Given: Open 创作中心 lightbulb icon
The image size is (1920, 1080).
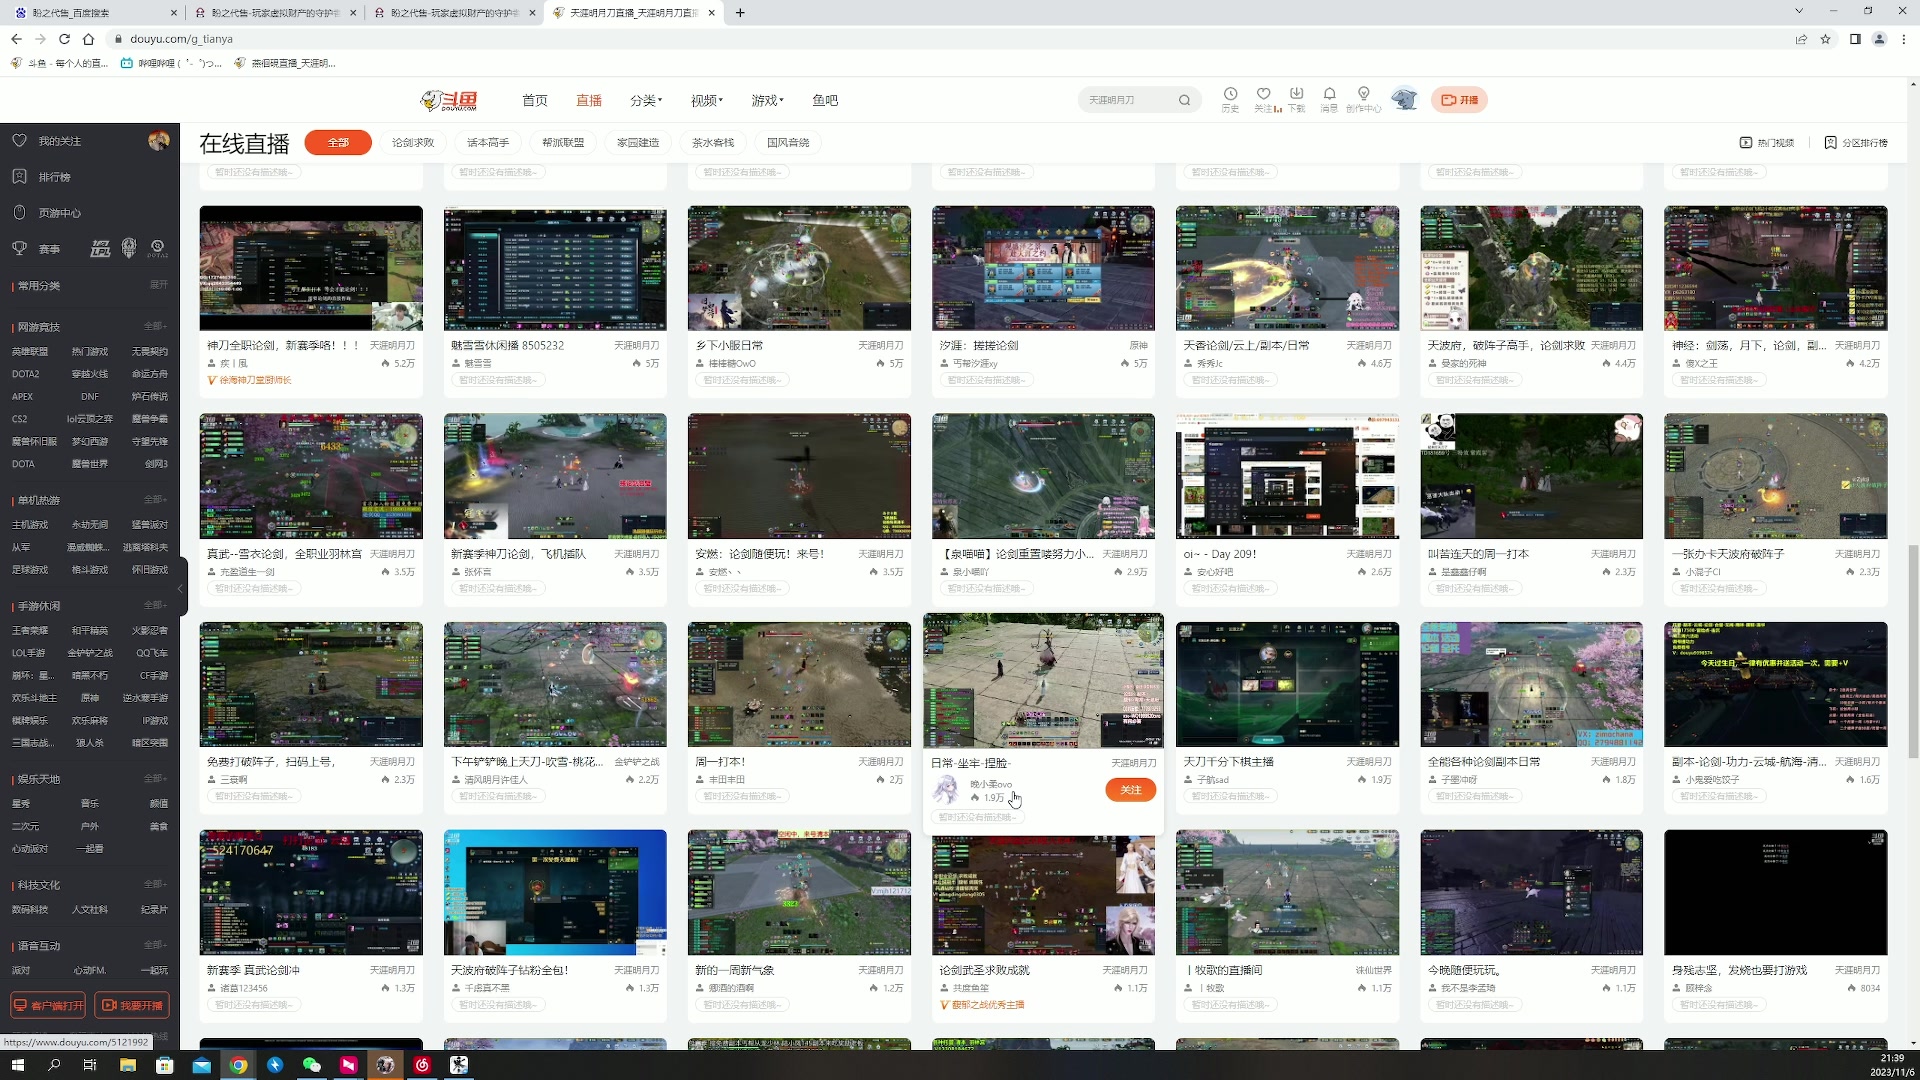Looking at the screenshot, I should click(1363, 94).
